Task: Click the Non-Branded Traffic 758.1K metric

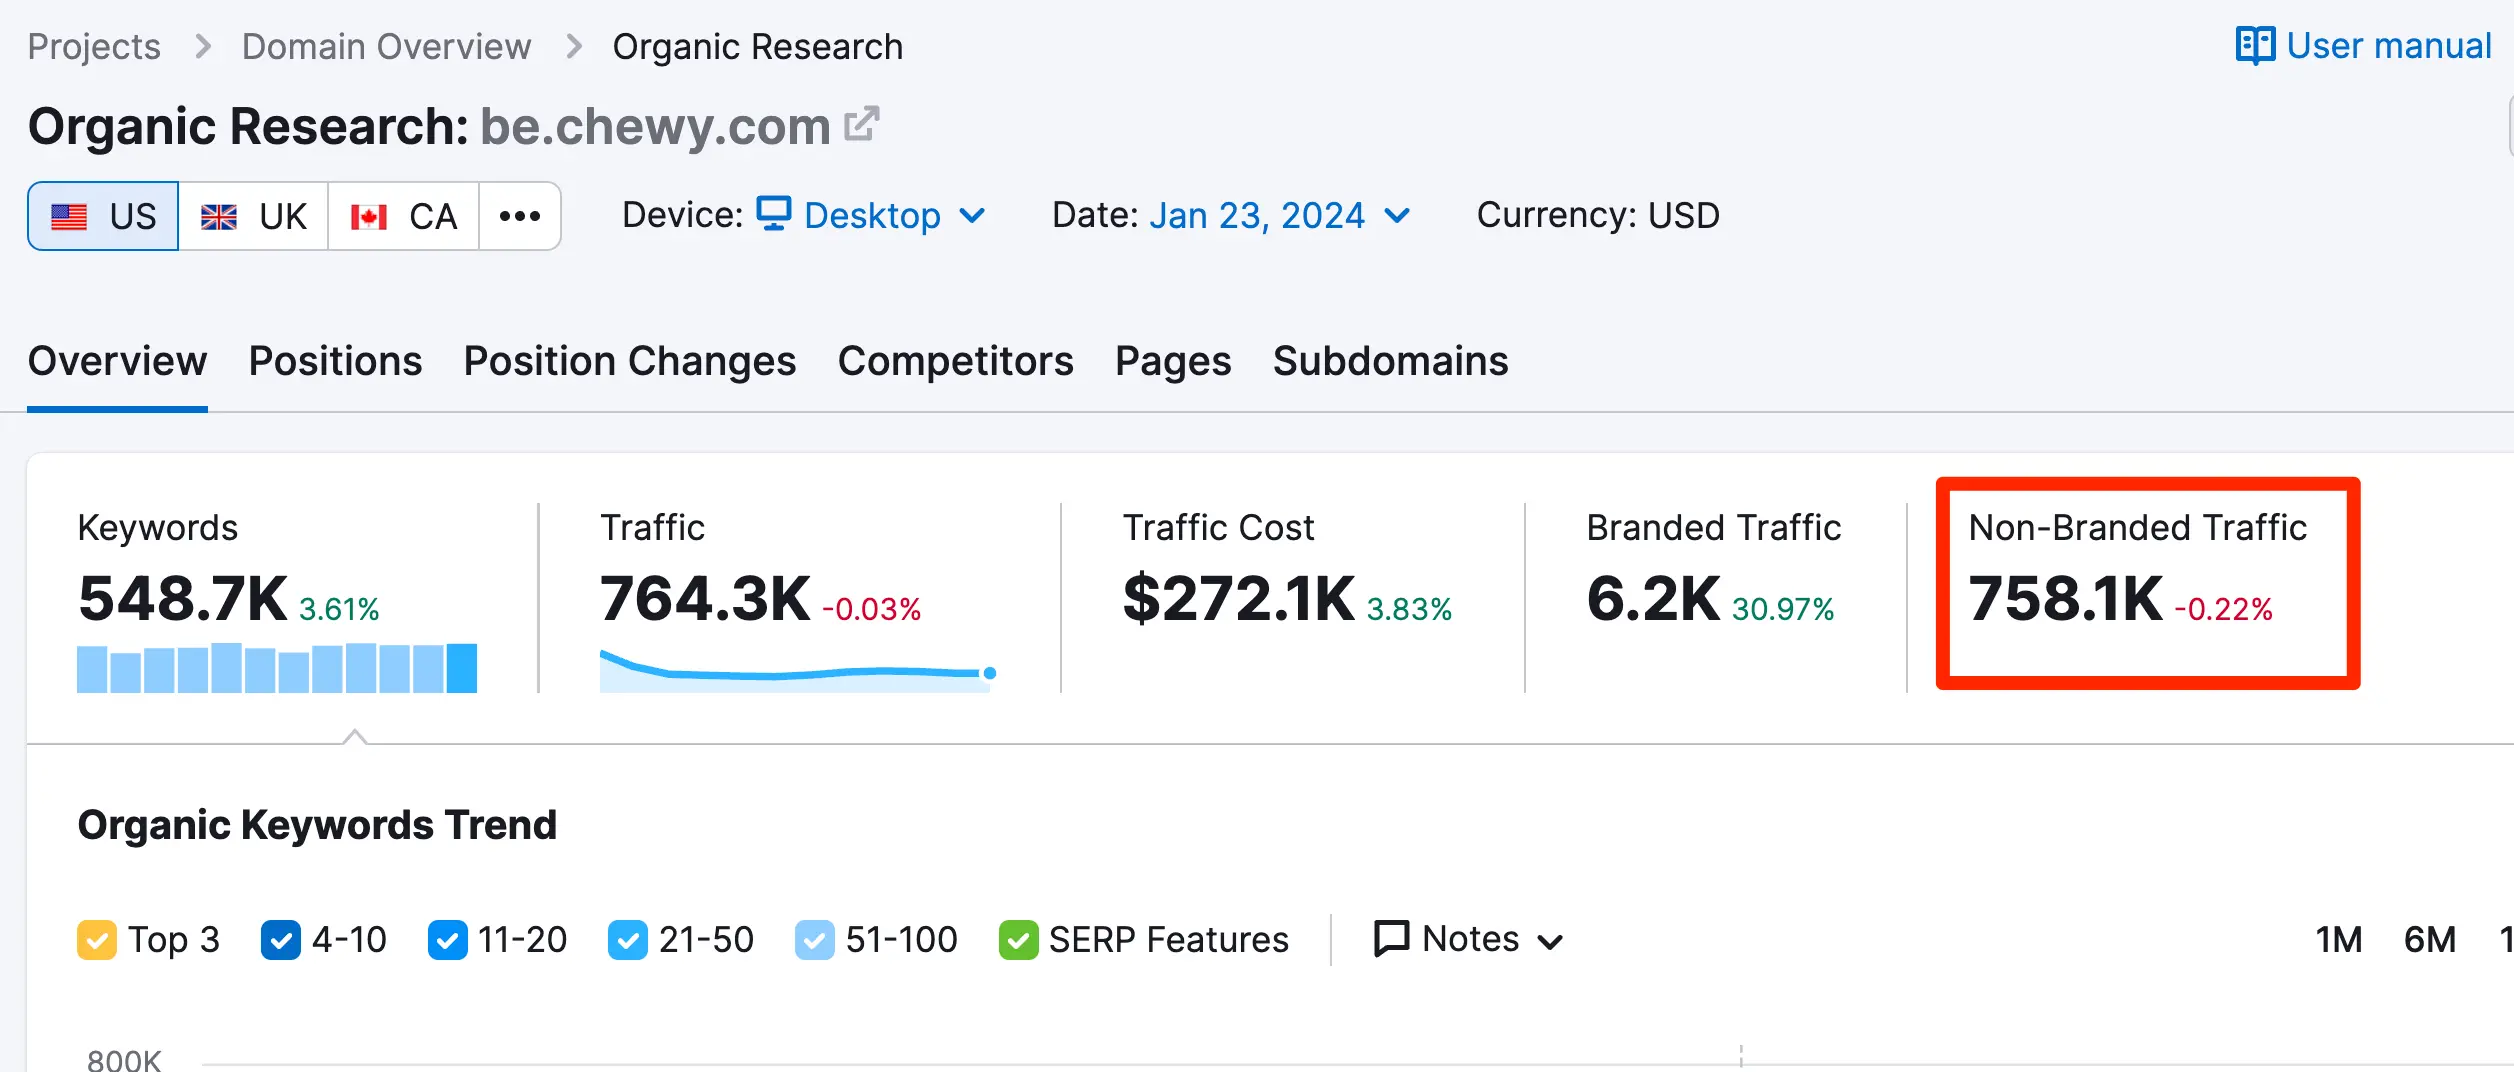Action: pyautogui.click(x=2065, y=599)
